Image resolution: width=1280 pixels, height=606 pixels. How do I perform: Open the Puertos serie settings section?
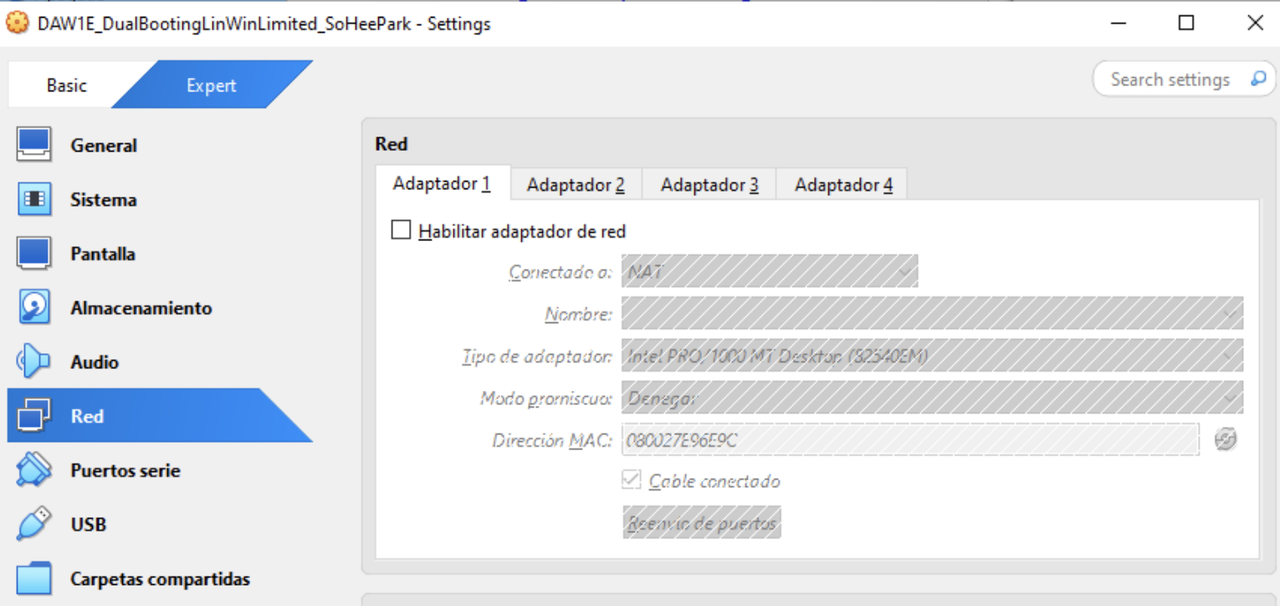[160, 469]
